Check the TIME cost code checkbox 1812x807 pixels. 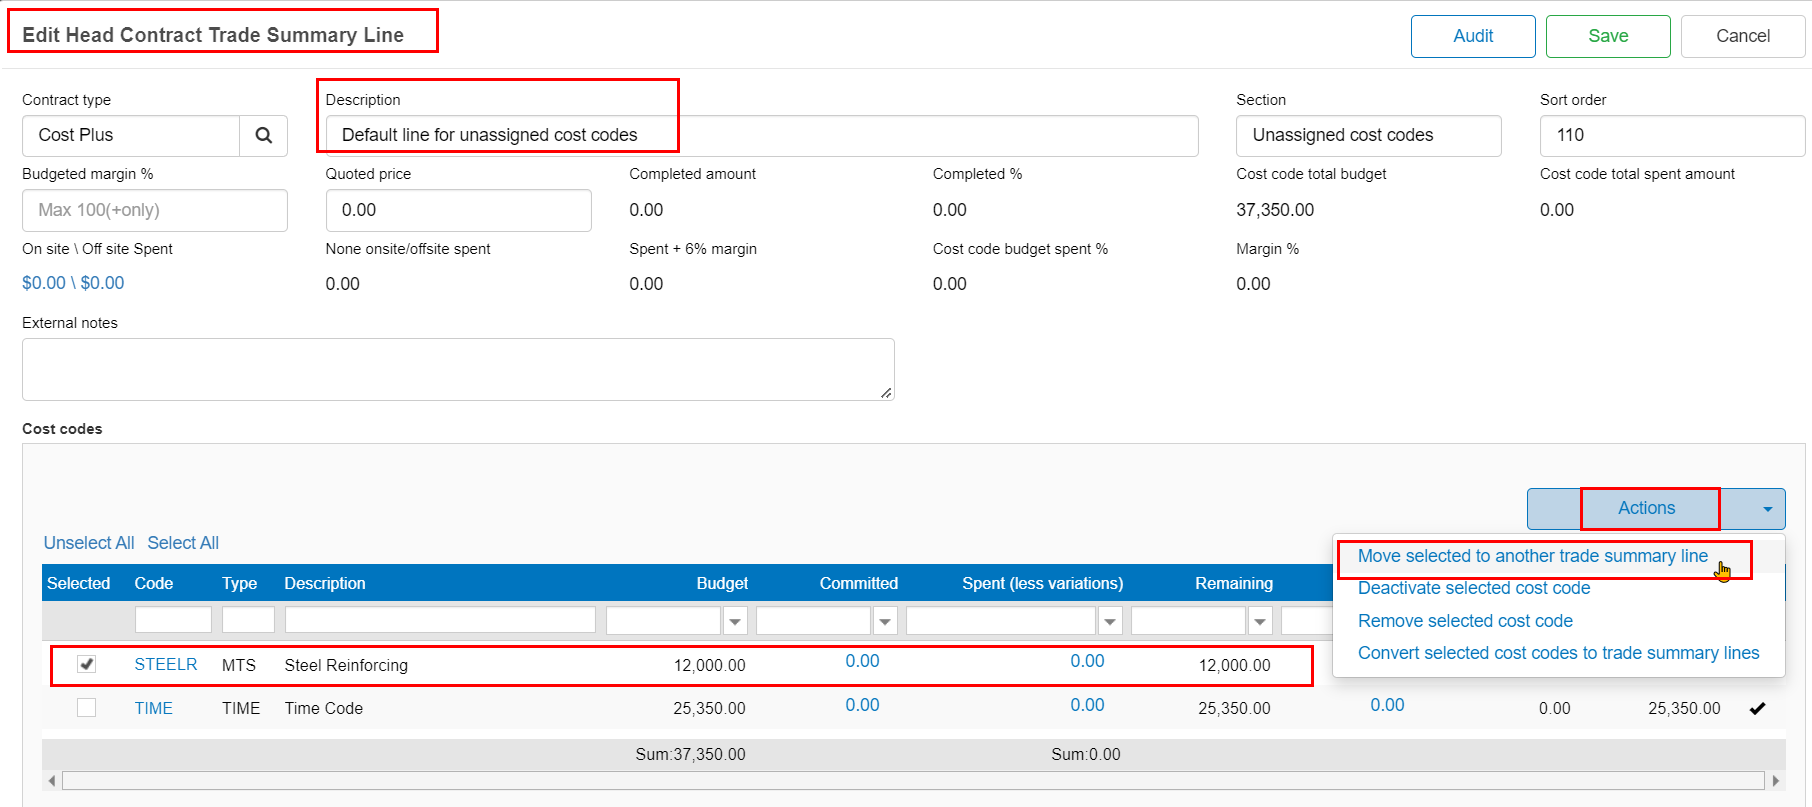(87, 708)
